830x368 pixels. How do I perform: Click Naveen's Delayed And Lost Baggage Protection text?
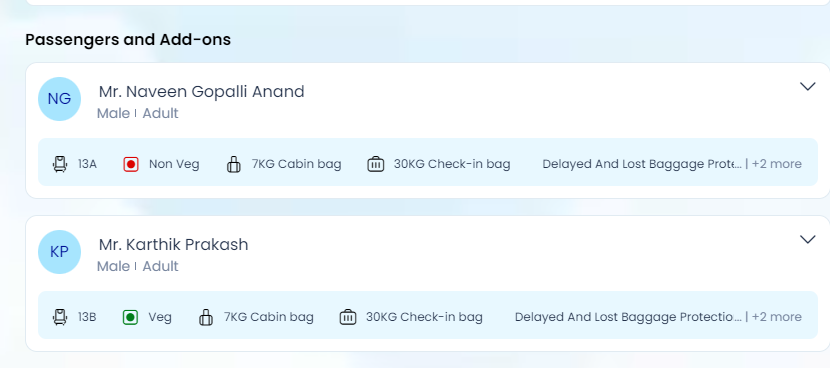point(642,164)
